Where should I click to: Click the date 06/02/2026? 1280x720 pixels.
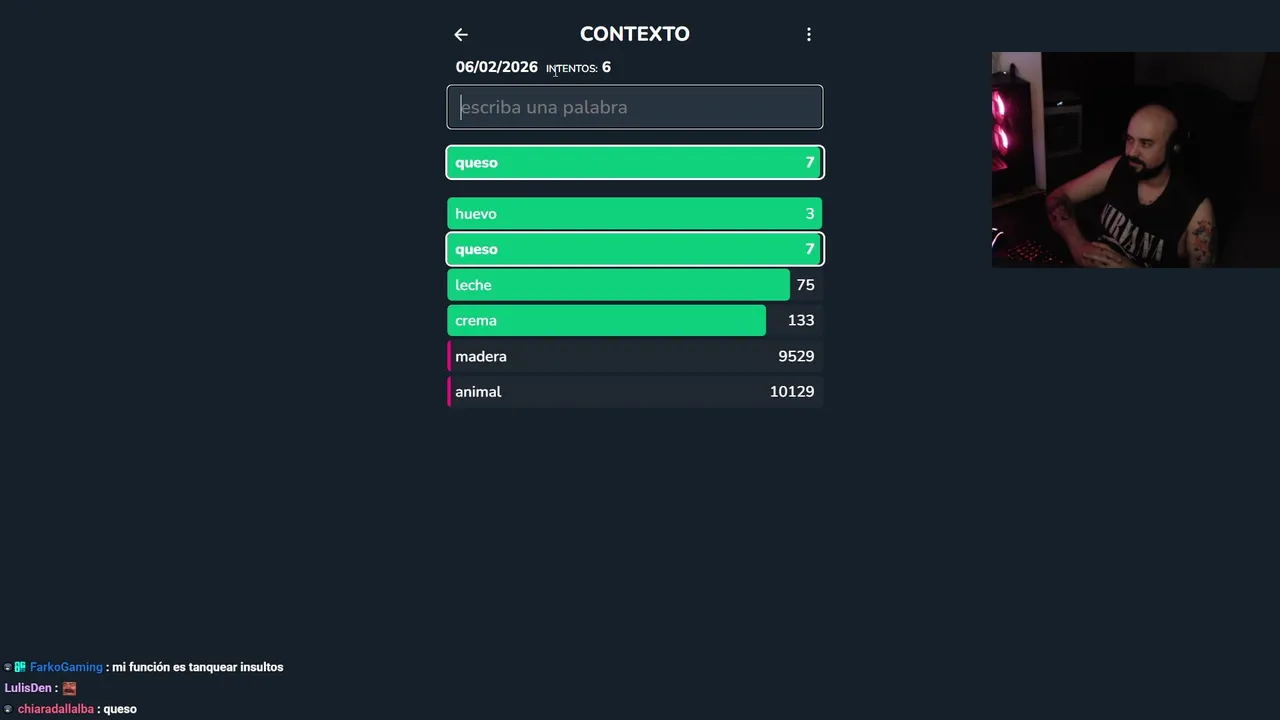pyautogui.click(x=496, y=67)
